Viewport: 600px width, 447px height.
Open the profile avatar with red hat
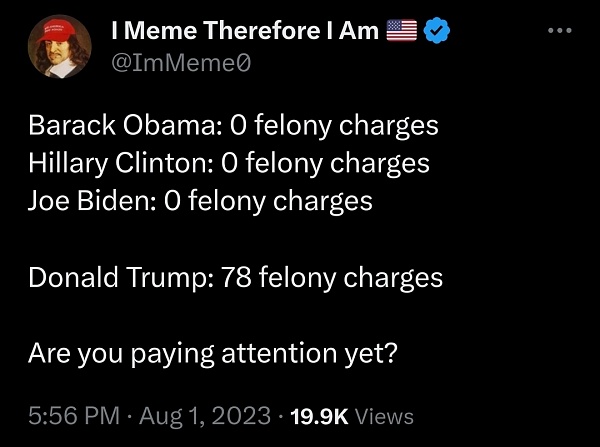(x=59, y=46)
